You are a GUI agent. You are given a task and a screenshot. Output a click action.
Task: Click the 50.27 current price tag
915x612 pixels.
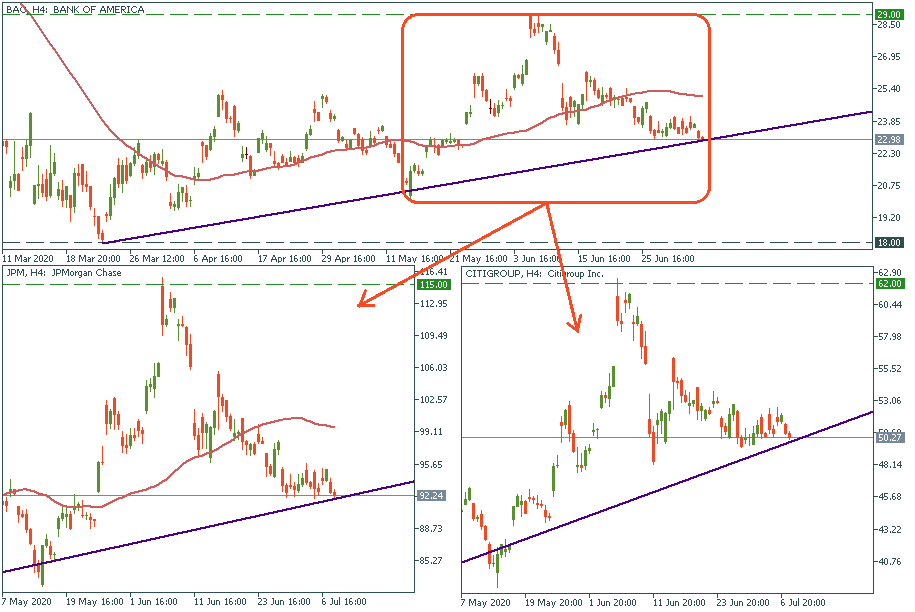890,437
